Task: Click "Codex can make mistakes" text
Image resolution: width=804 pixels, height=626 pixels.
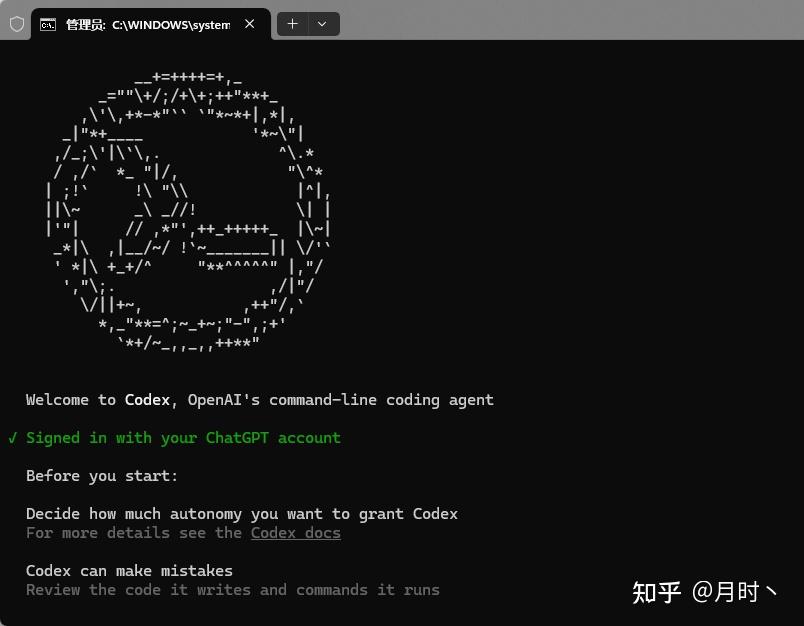Action: coord(129,571)
